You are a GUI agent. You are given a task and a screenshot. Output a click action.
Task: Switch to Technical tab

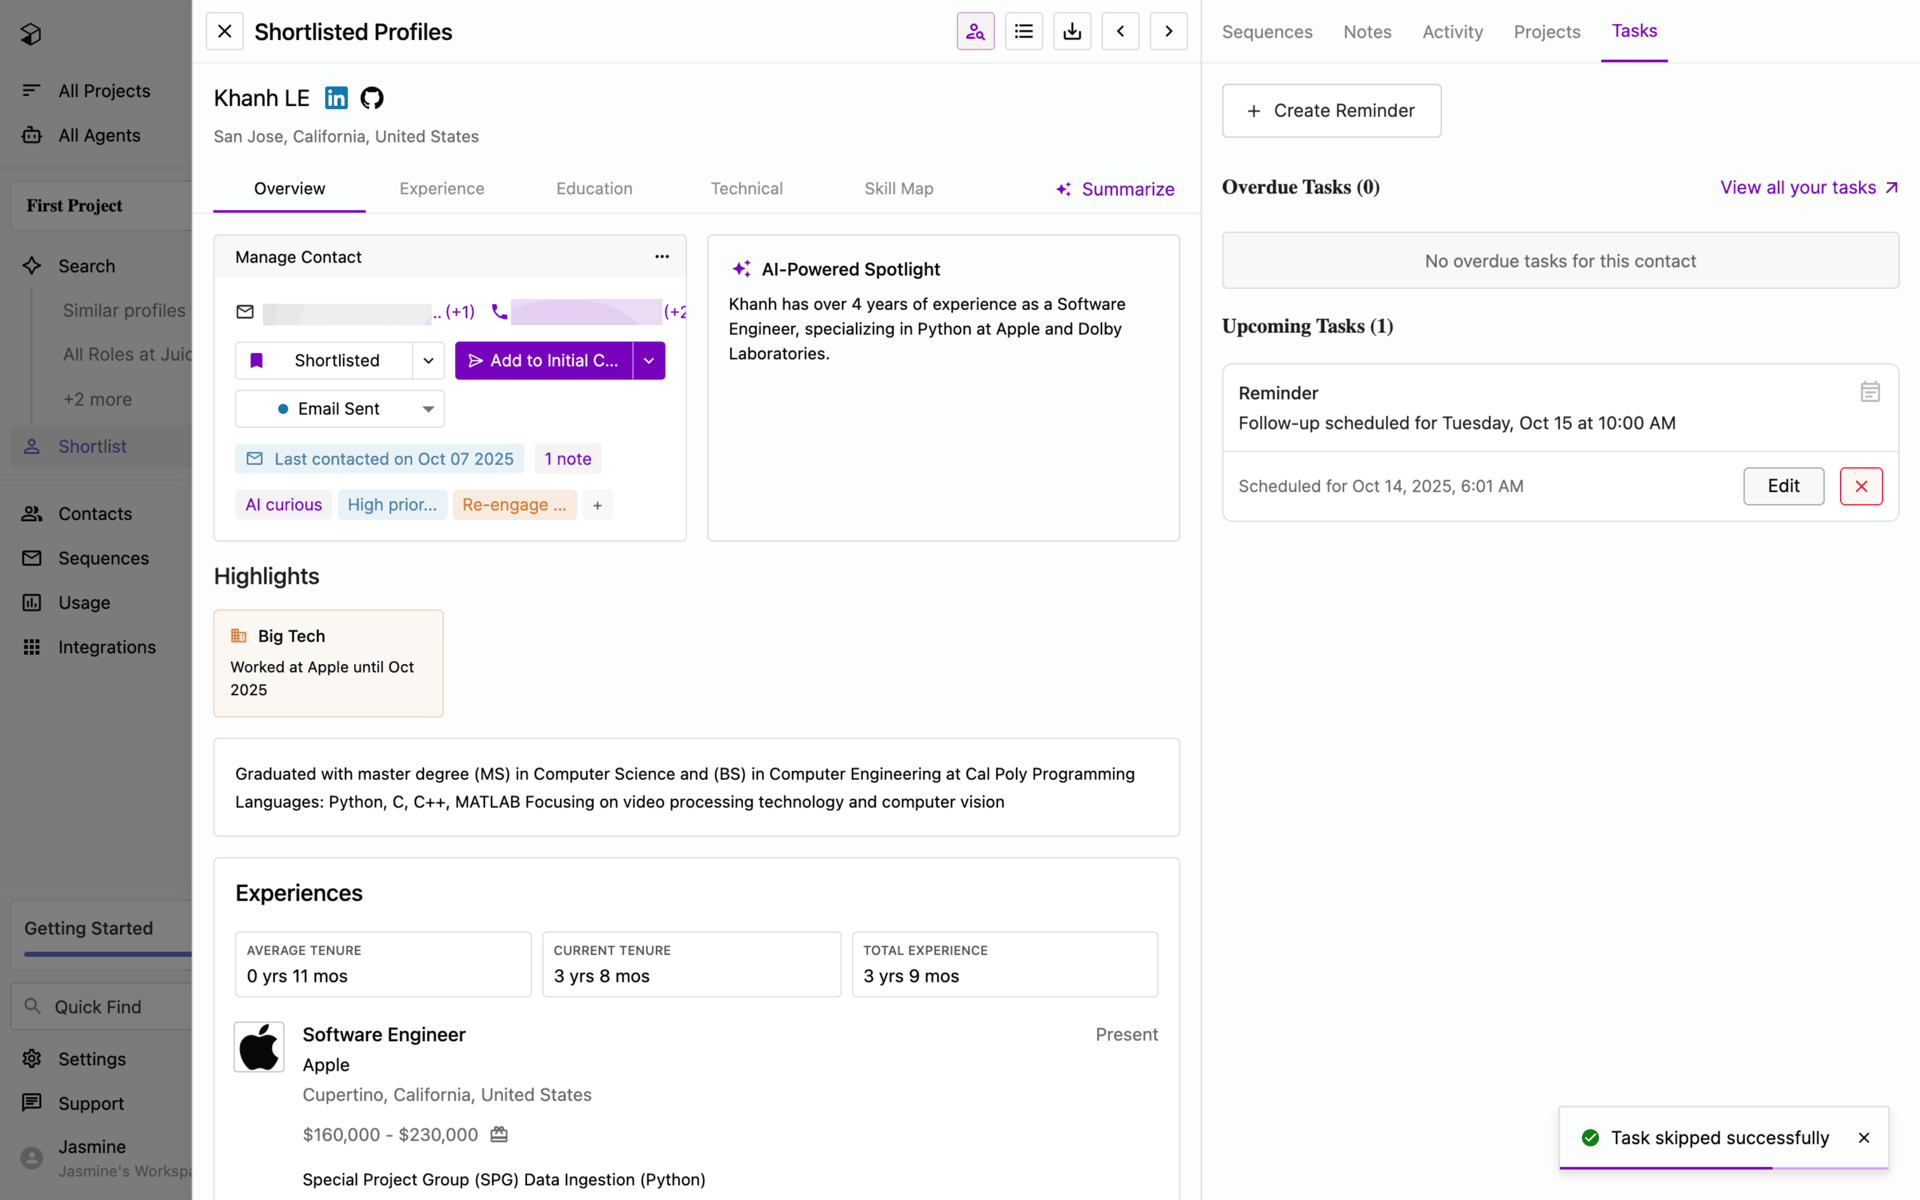click(x=746, y=188)
